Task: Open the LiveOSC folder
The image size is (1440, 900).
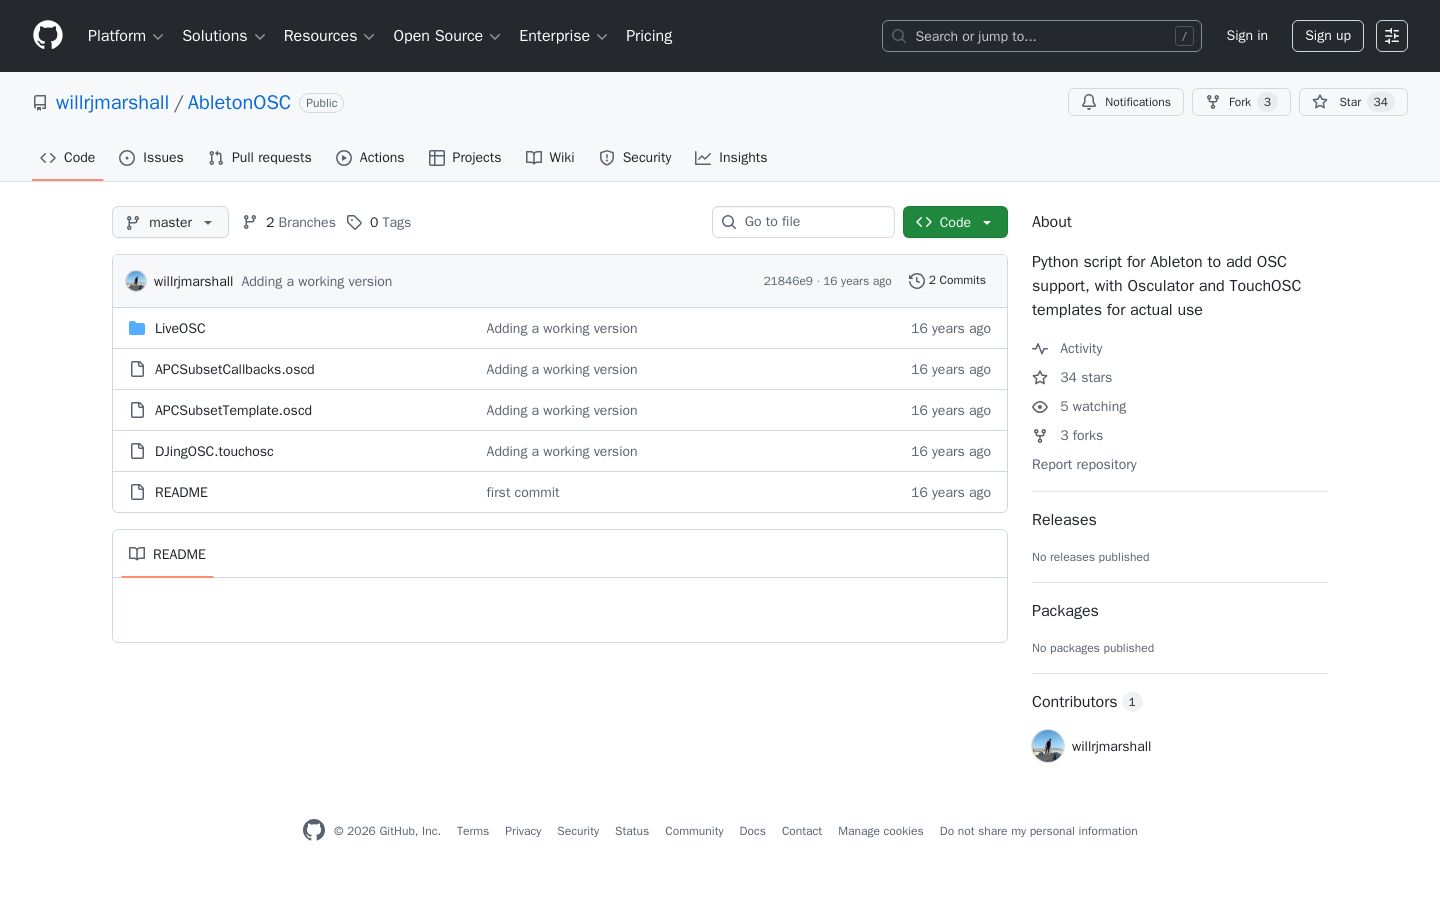Action: tap(180, 328)
